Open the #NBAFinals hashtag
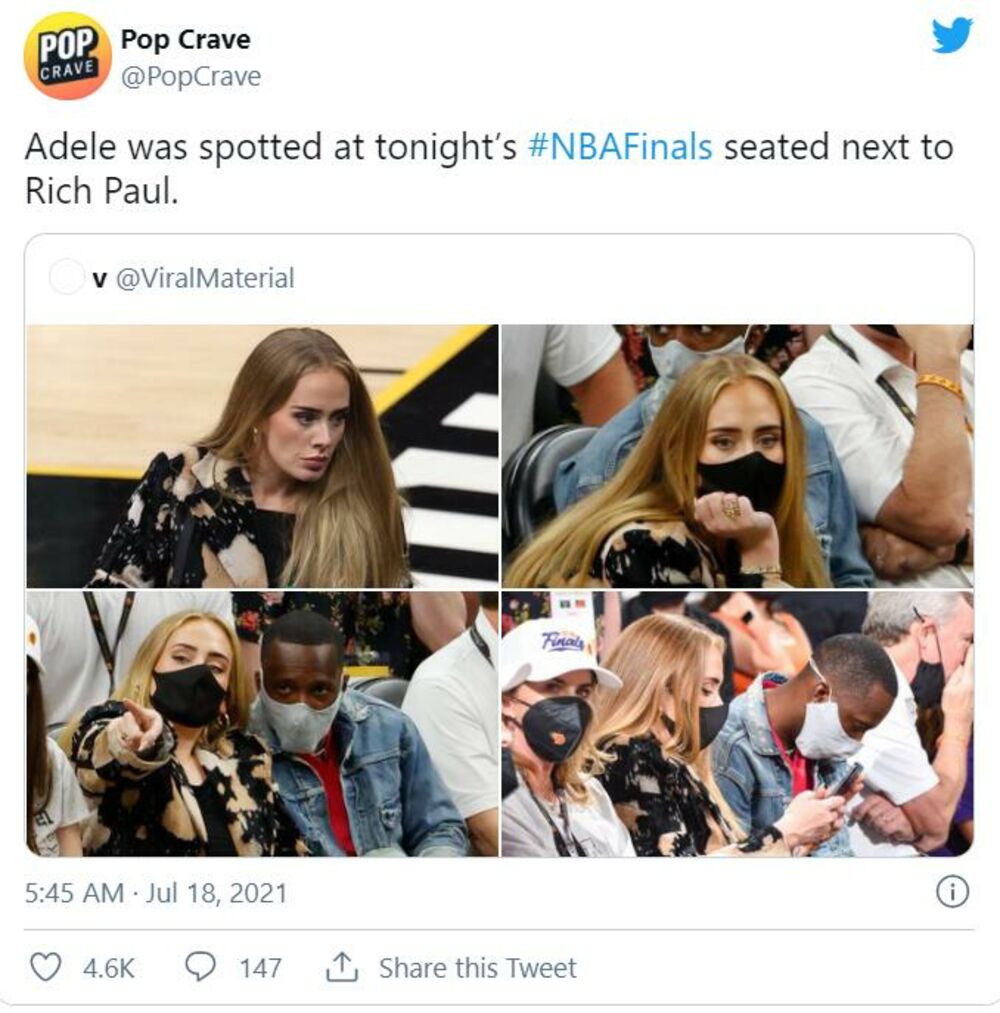 (x=619, y=147)
